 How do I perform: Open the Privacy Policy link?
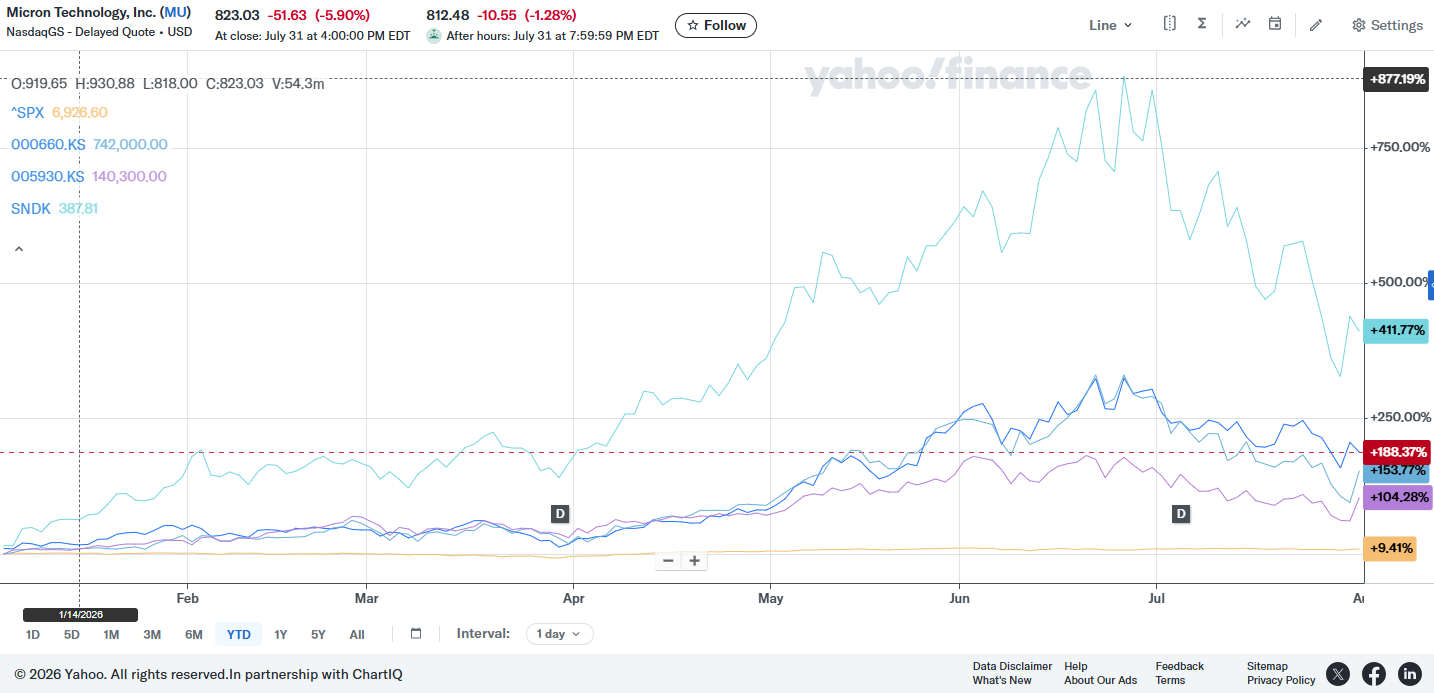pyautogui.click(x=1281, y=680)
